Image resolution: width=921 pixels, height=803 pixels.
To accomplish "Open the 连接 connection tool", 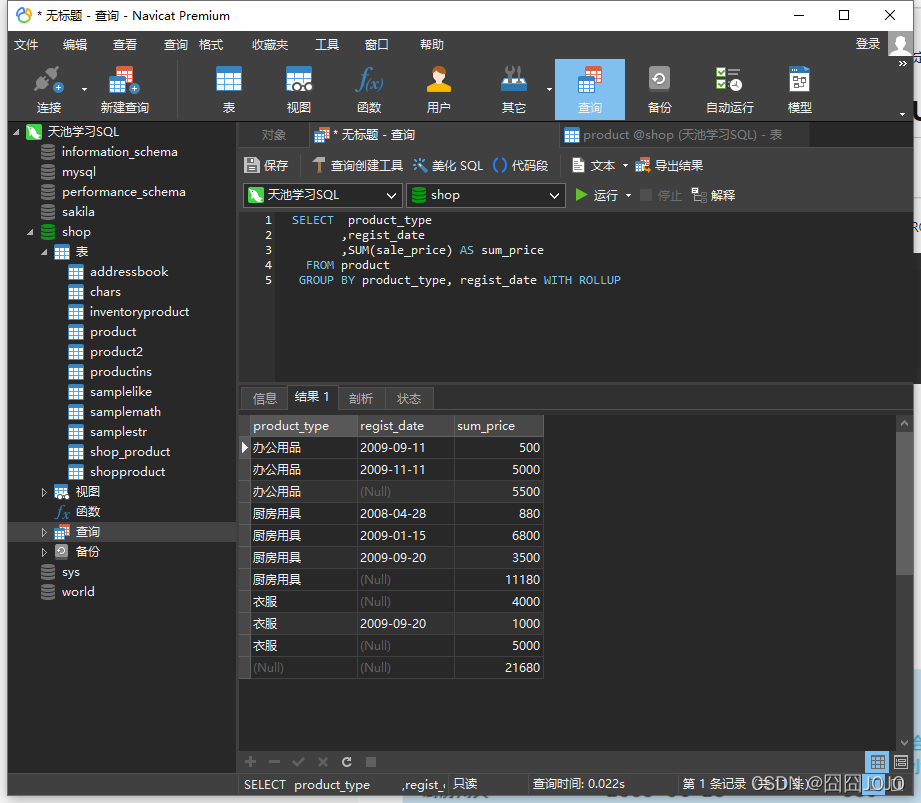I will pyautogui.click(x=48, y=90).
